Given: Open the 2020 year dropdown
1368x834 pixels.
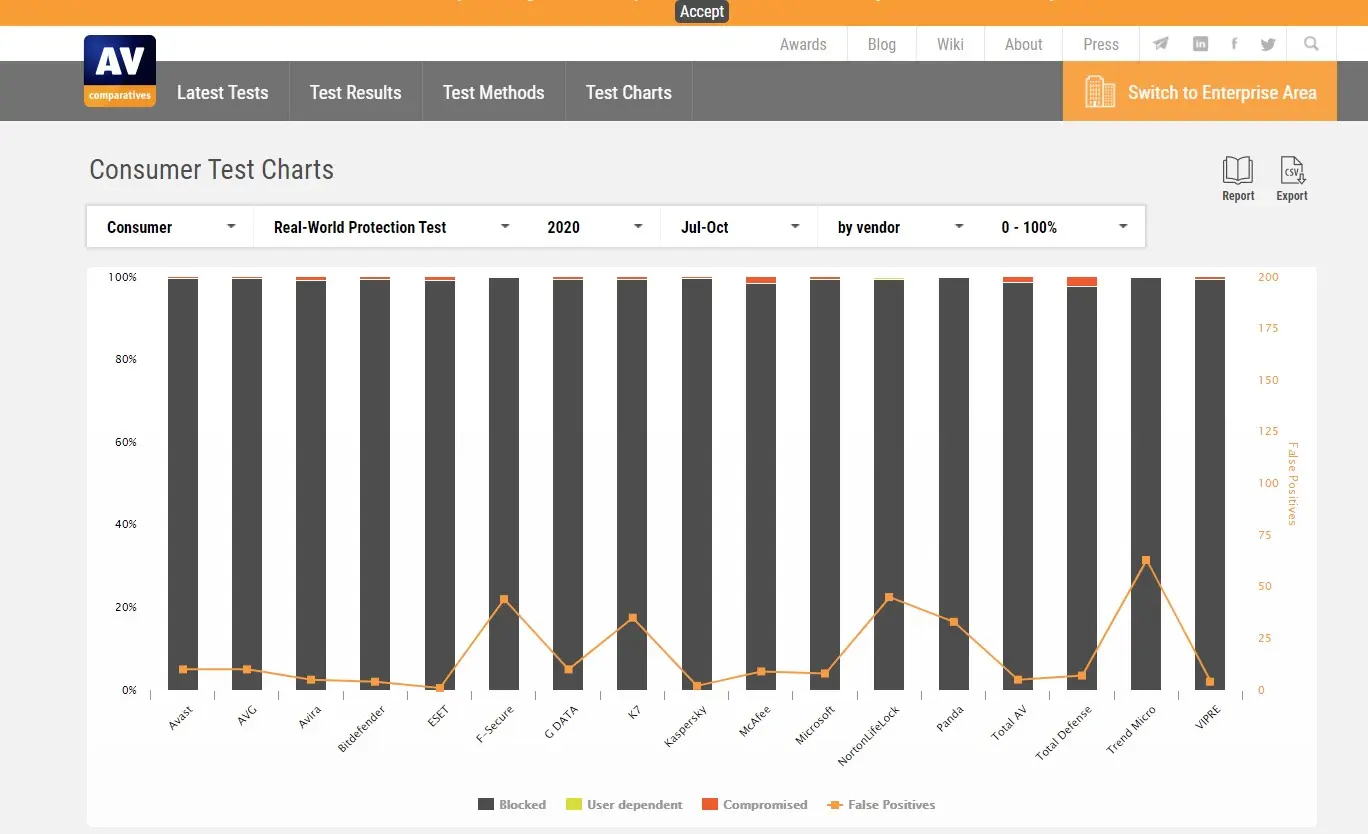Looking at the screenshot, I should tap(595, 227).
